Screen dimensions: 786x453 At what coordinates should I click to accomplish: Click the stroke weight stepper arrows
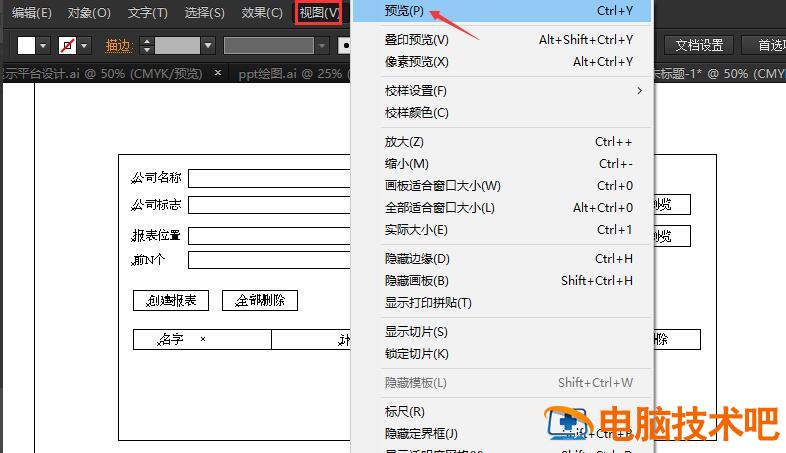click(146, 45)
